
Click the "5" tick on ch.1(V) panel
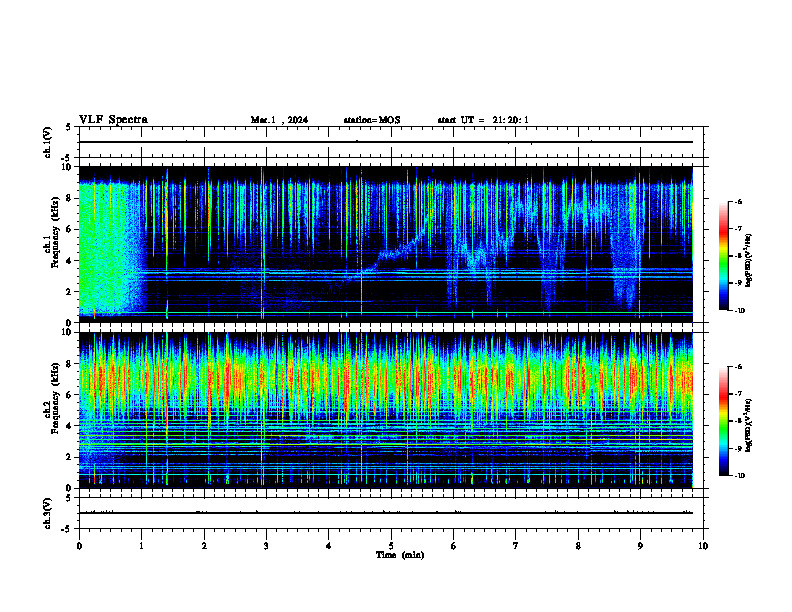[69, 127]
